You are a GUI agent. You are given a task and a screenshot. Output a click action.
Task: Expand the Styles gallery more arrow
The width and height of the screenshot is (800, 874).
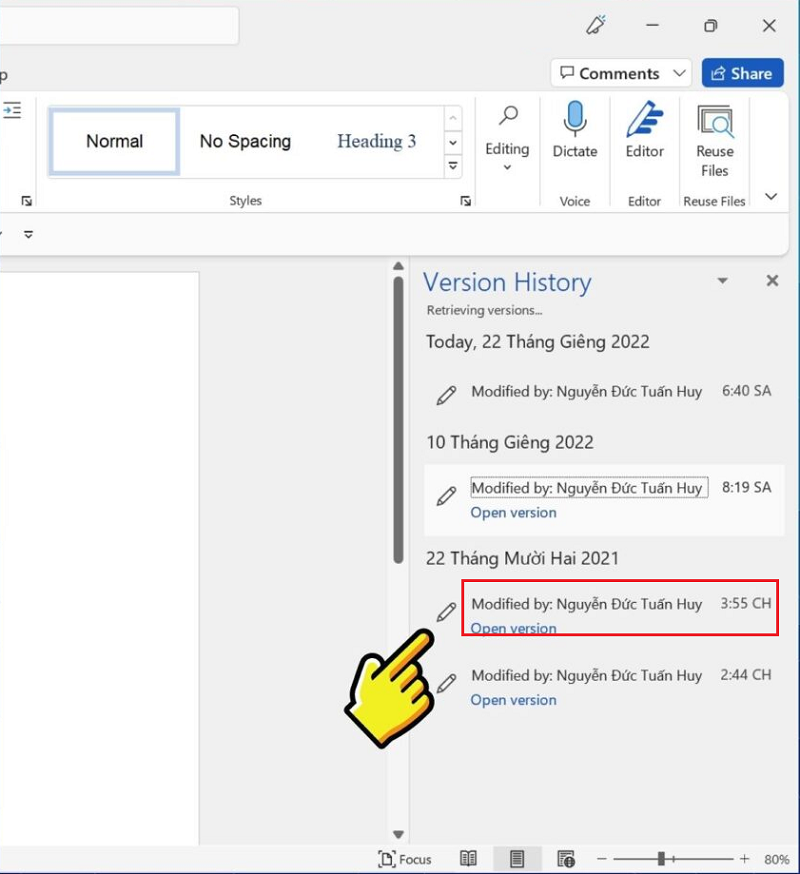click(x=453, y=166)
